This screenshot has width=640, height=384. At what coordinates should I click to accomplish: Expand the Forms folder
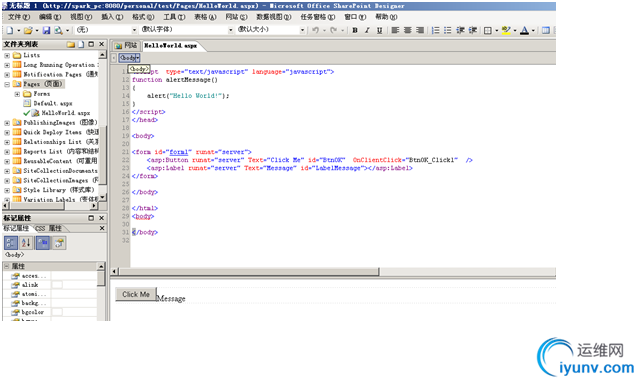17,94
